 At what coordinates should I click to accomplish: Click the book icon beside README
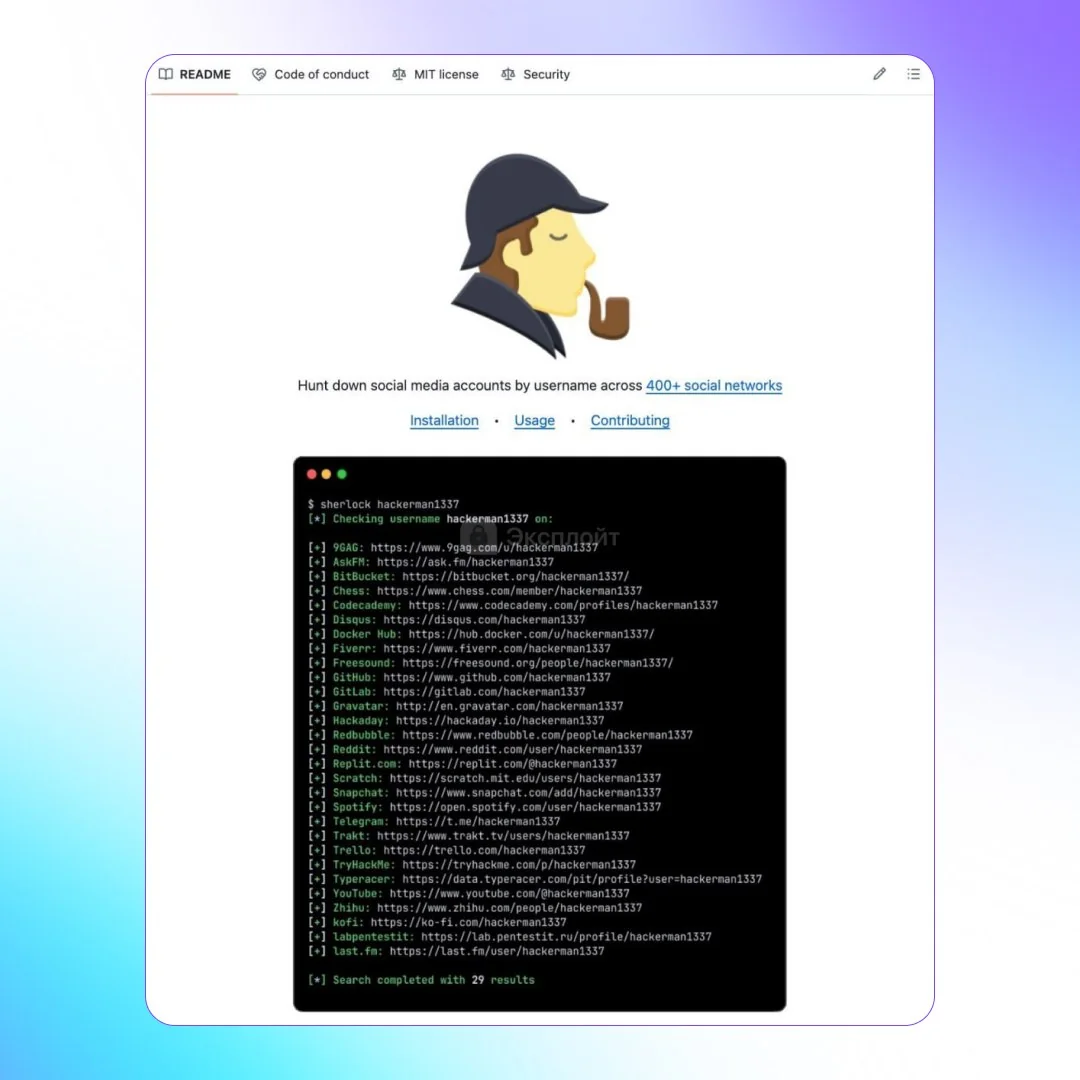pos(166,74)
